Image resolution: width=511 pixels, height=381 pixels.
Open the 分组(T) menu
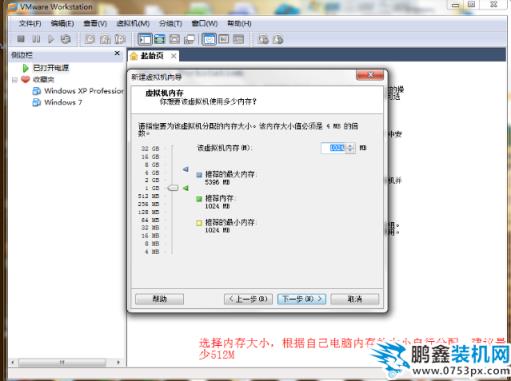tap(170, 23)
